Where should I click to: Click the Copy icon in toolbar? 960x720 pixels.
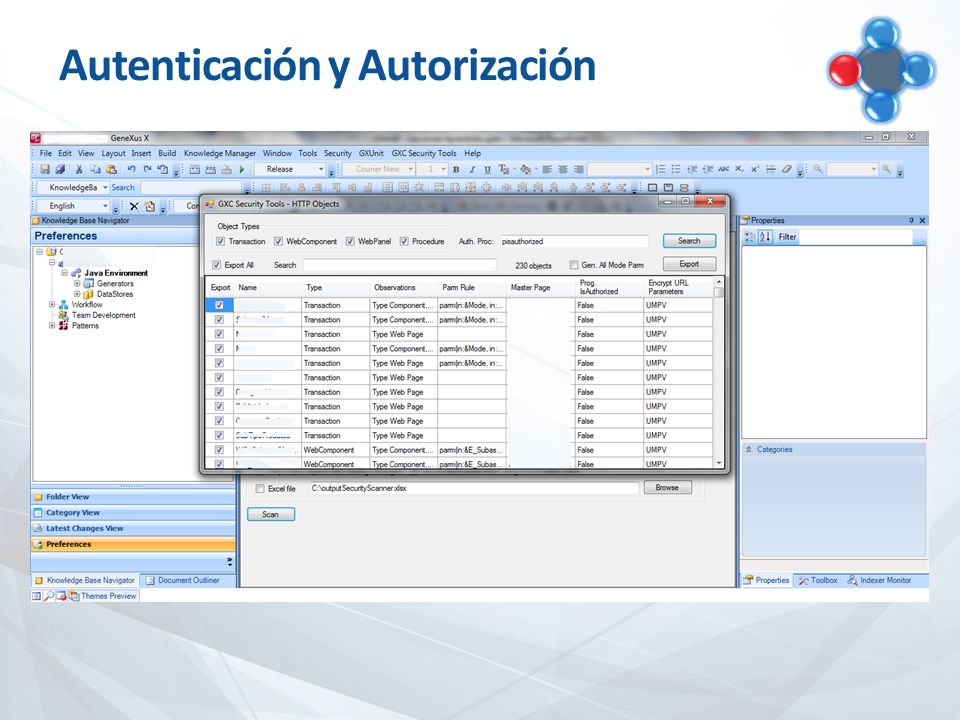click(95, 169)
